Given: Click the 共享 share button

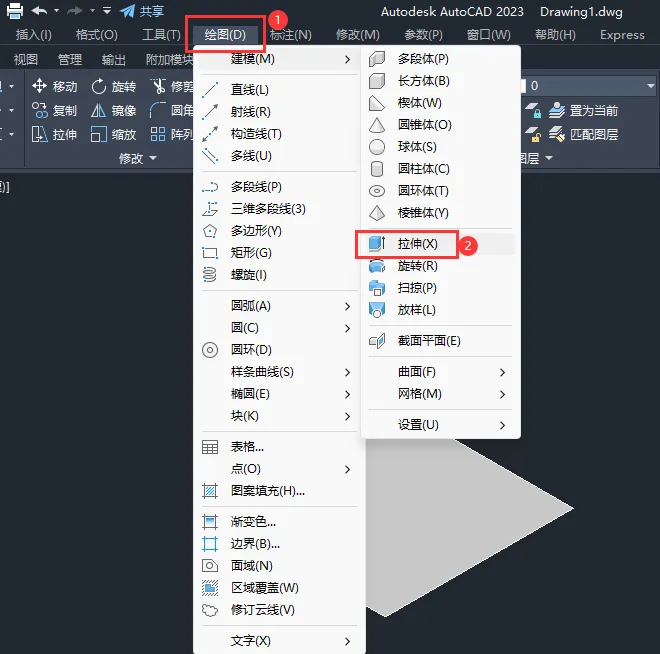Looking at the screenshot, I should pyautogui.click(x=142, y=11).
